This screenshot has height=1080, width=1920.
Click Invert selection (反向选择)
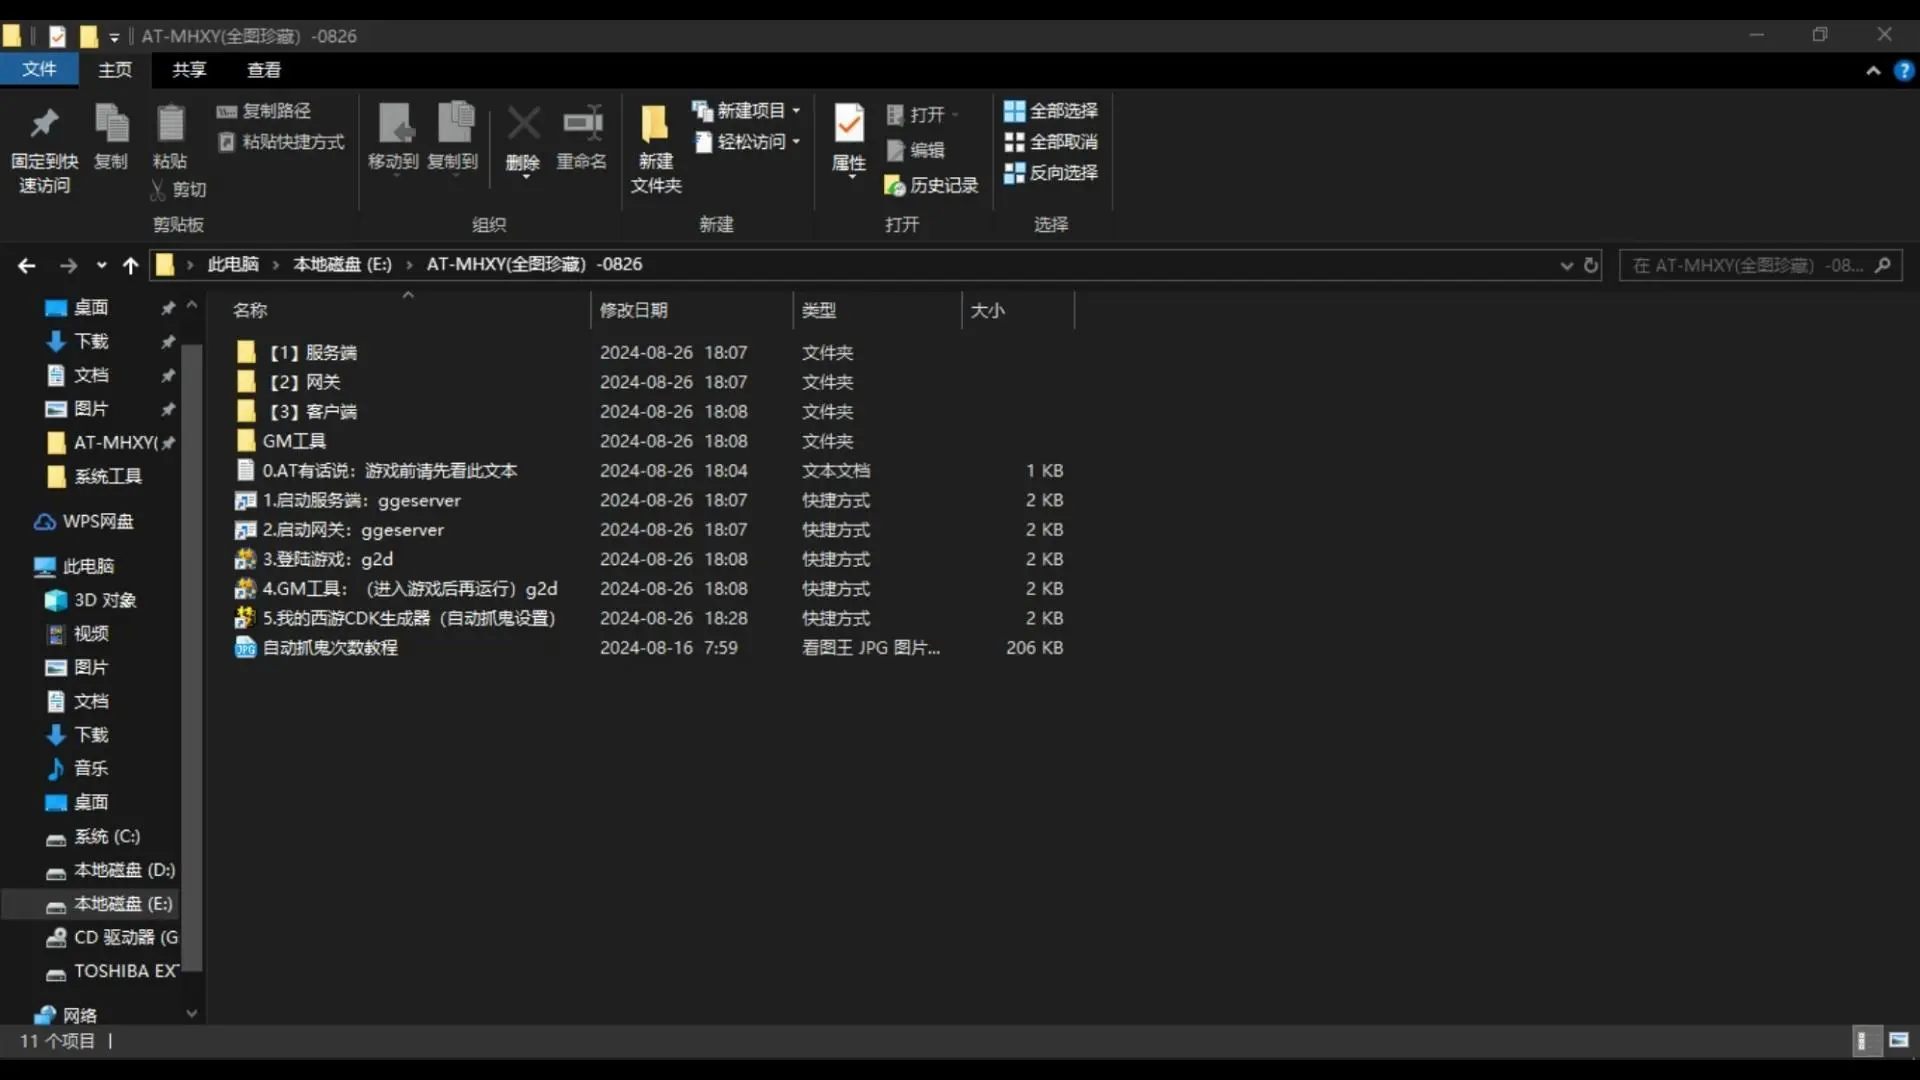click(x=1051, y=173)
